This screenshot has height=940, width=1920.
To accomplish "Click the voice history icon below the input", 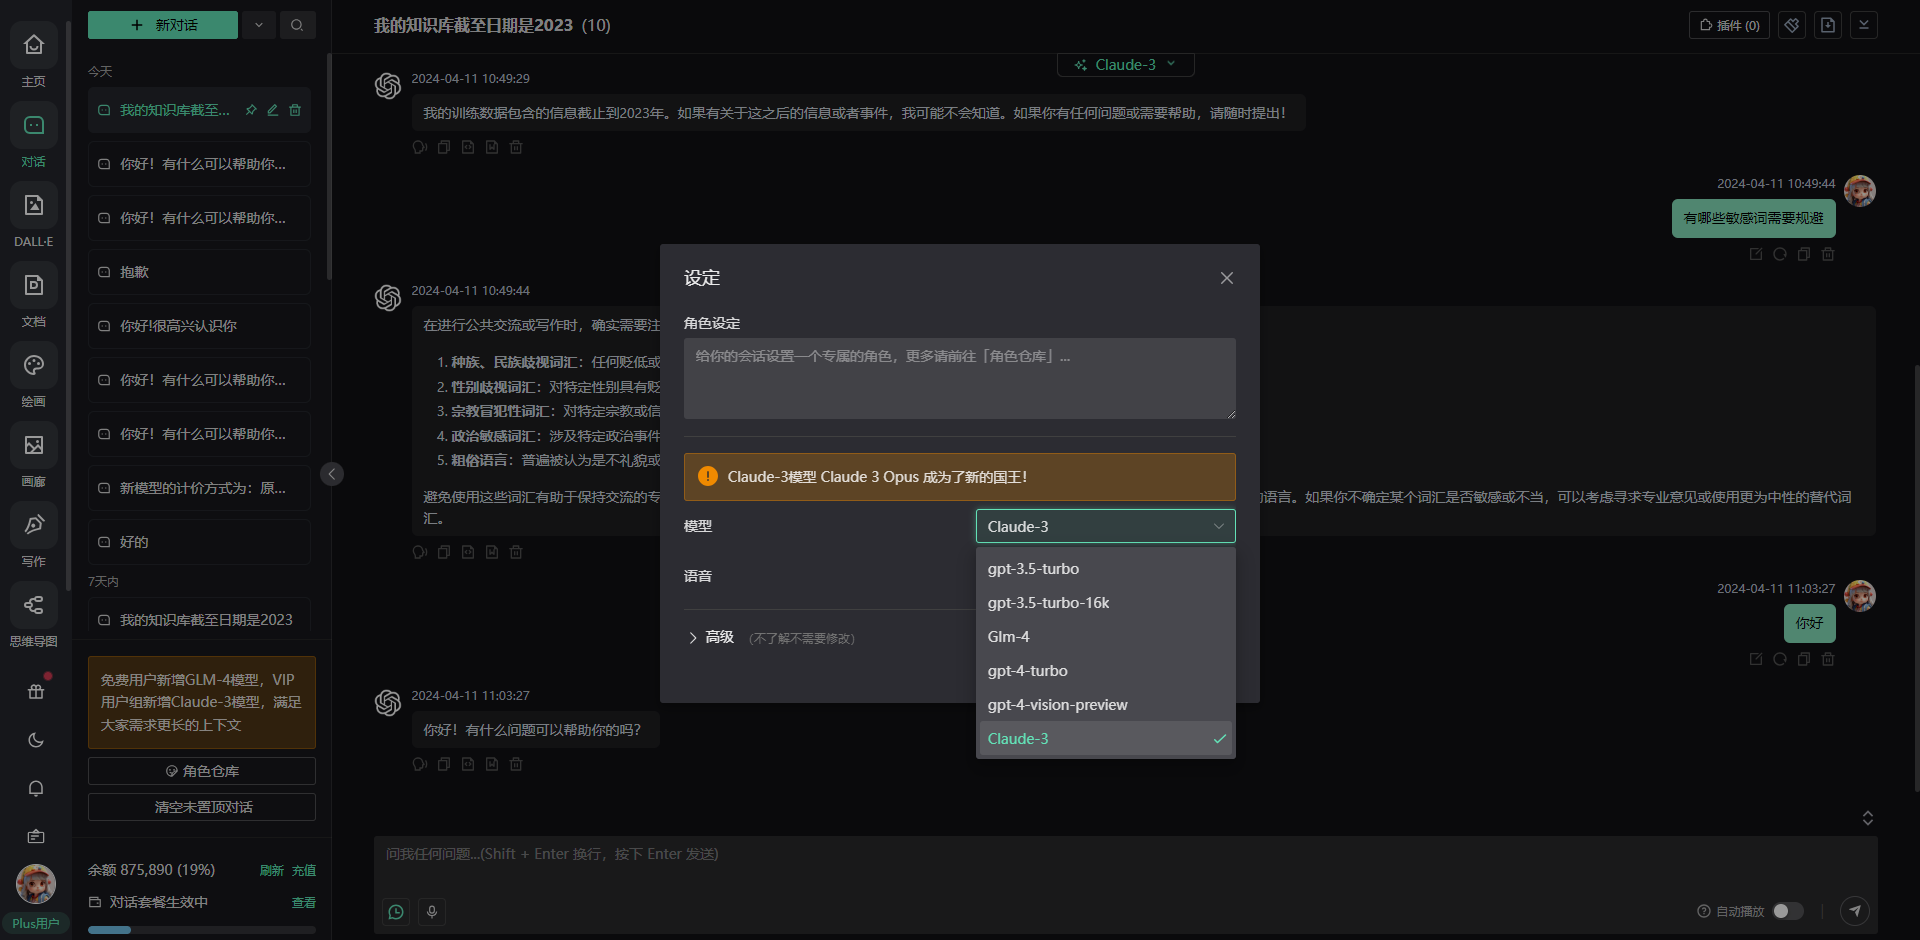I will [396, 911].
